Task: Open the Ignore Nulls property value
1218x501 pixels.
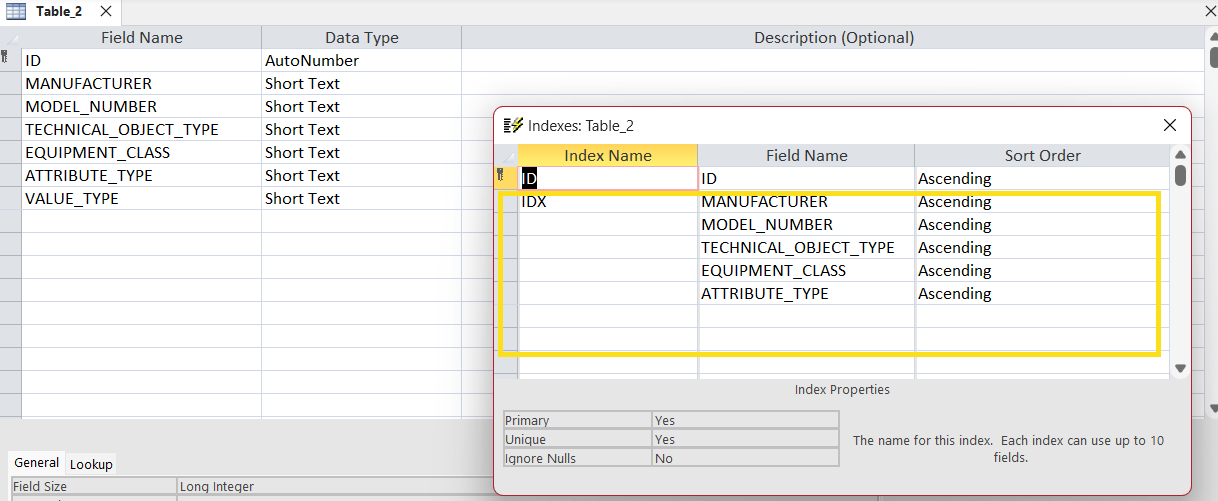Action: (x=744, y=458)
